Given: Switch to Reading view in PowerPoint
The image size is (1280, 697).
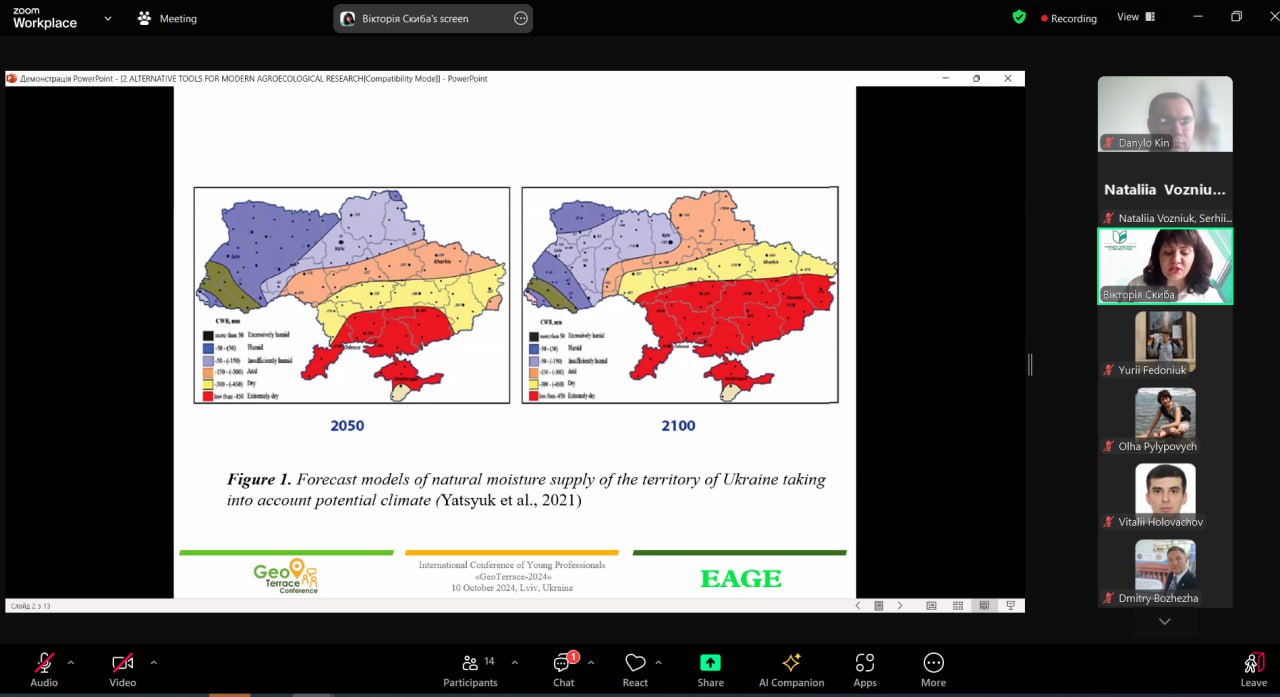Looking at the screenshot, I should tap(984, 606).
